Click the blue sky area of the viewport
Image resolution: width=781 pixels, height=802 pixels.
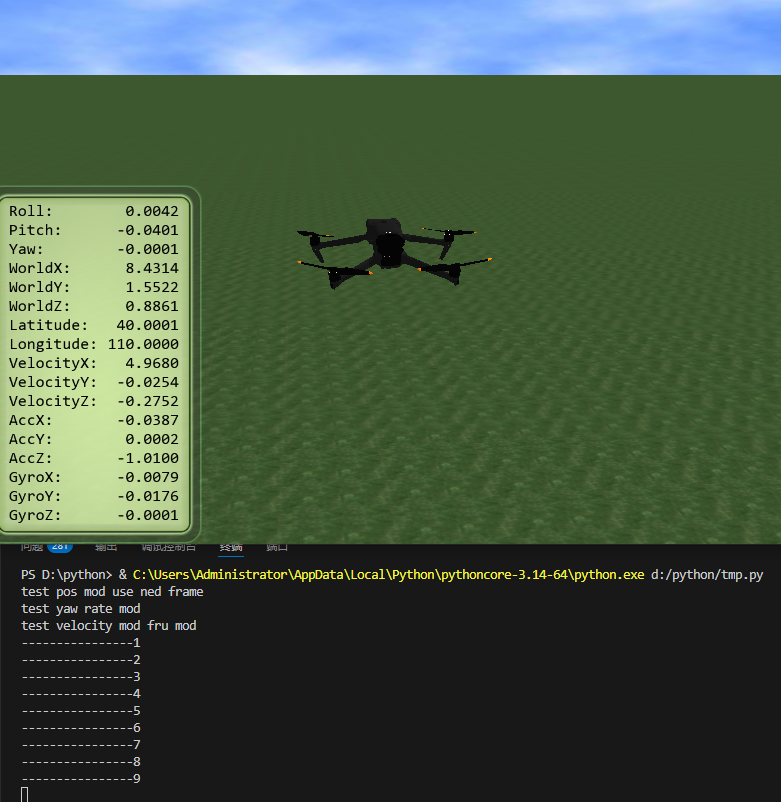(390, 36)
